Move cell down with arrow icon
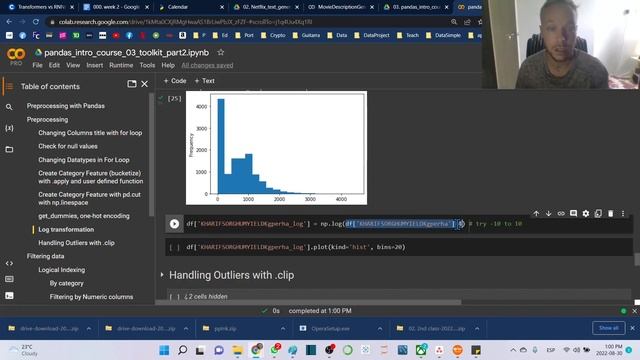The height and width of the screenshot is (360, 640). [x=549, y=213]
